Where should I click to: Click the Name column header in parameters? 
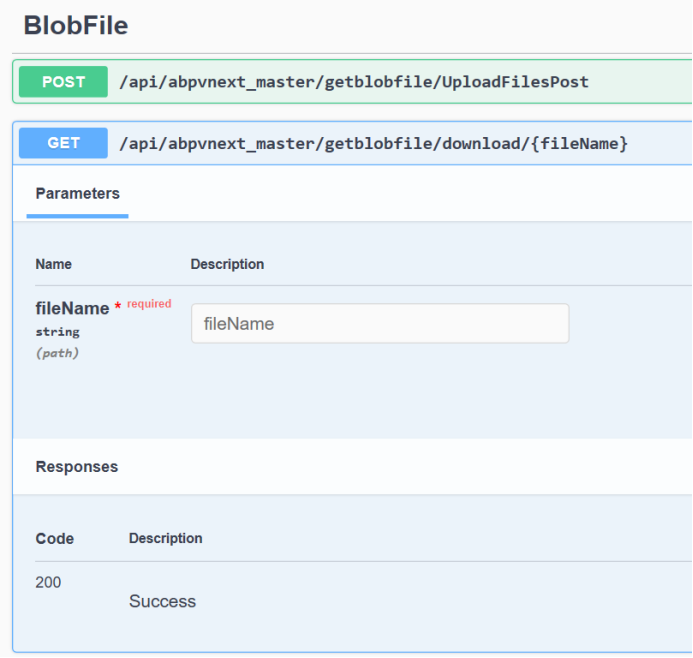click(x=53, y=264)
